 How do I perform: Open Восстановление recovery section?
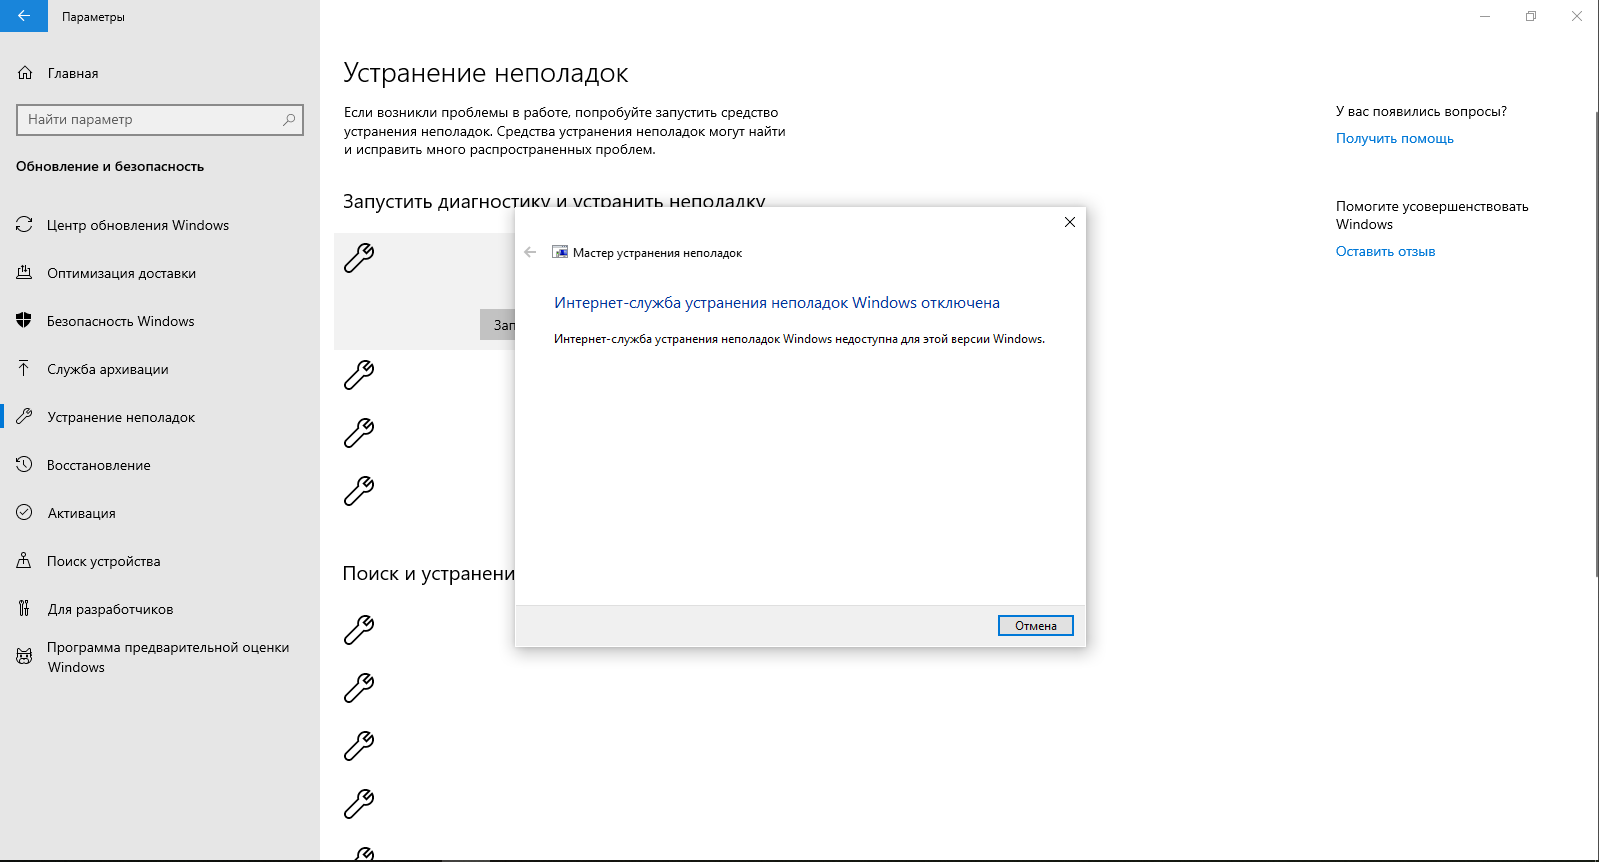[x=160, y=465]
